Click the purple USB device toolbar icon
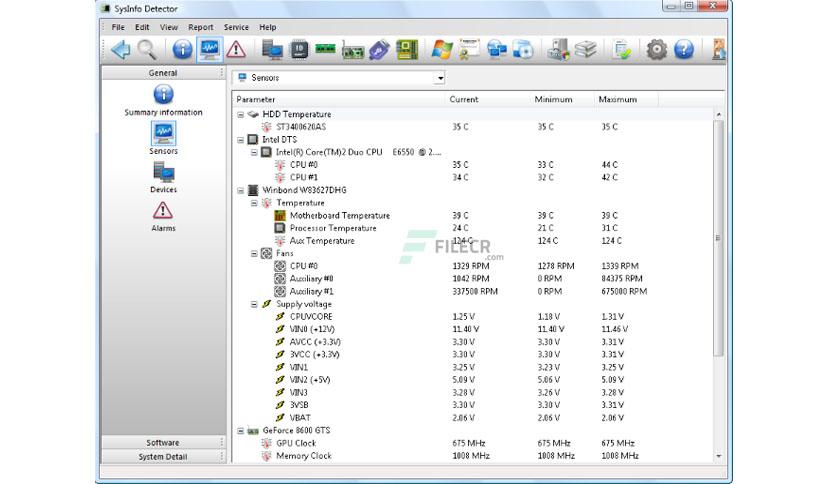 point(379,50)
